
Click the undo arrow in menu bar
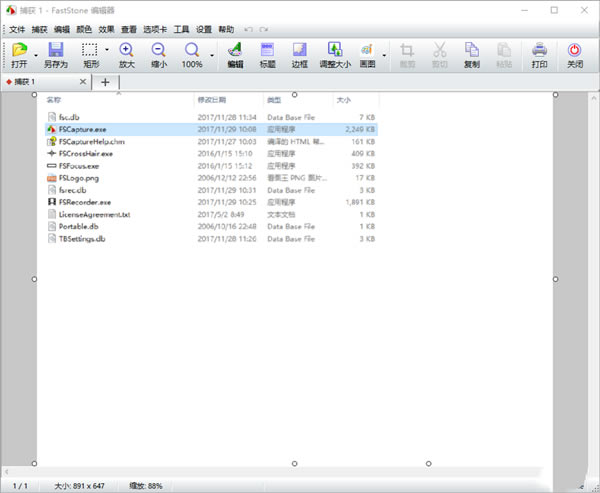pyautogui.click(x=248, y=29)
